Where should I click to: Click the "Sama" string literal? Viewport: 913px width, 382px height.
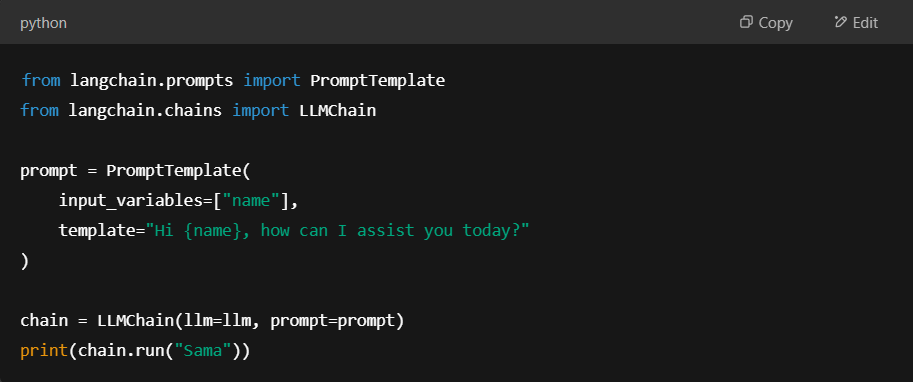click(203, 351)
